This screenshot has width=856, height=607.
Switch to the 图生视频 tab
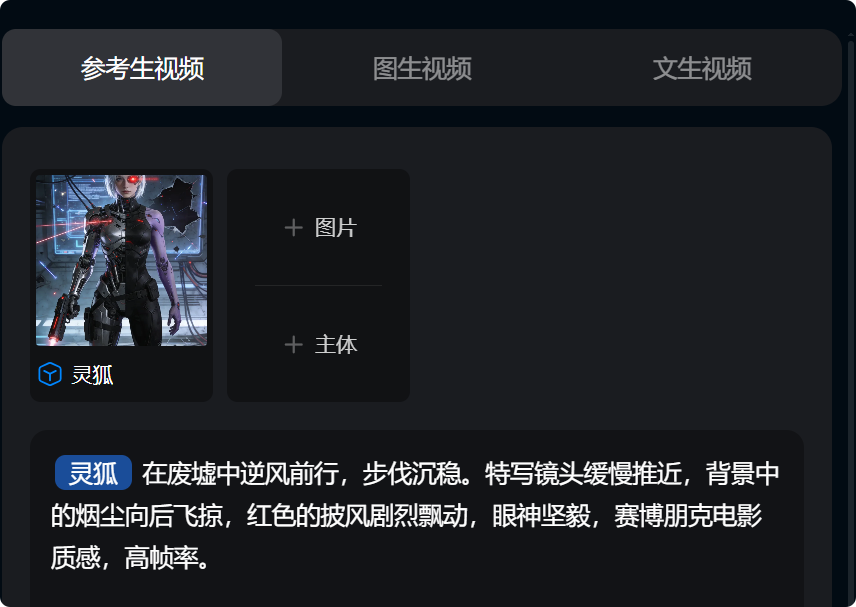coord(422,68)
